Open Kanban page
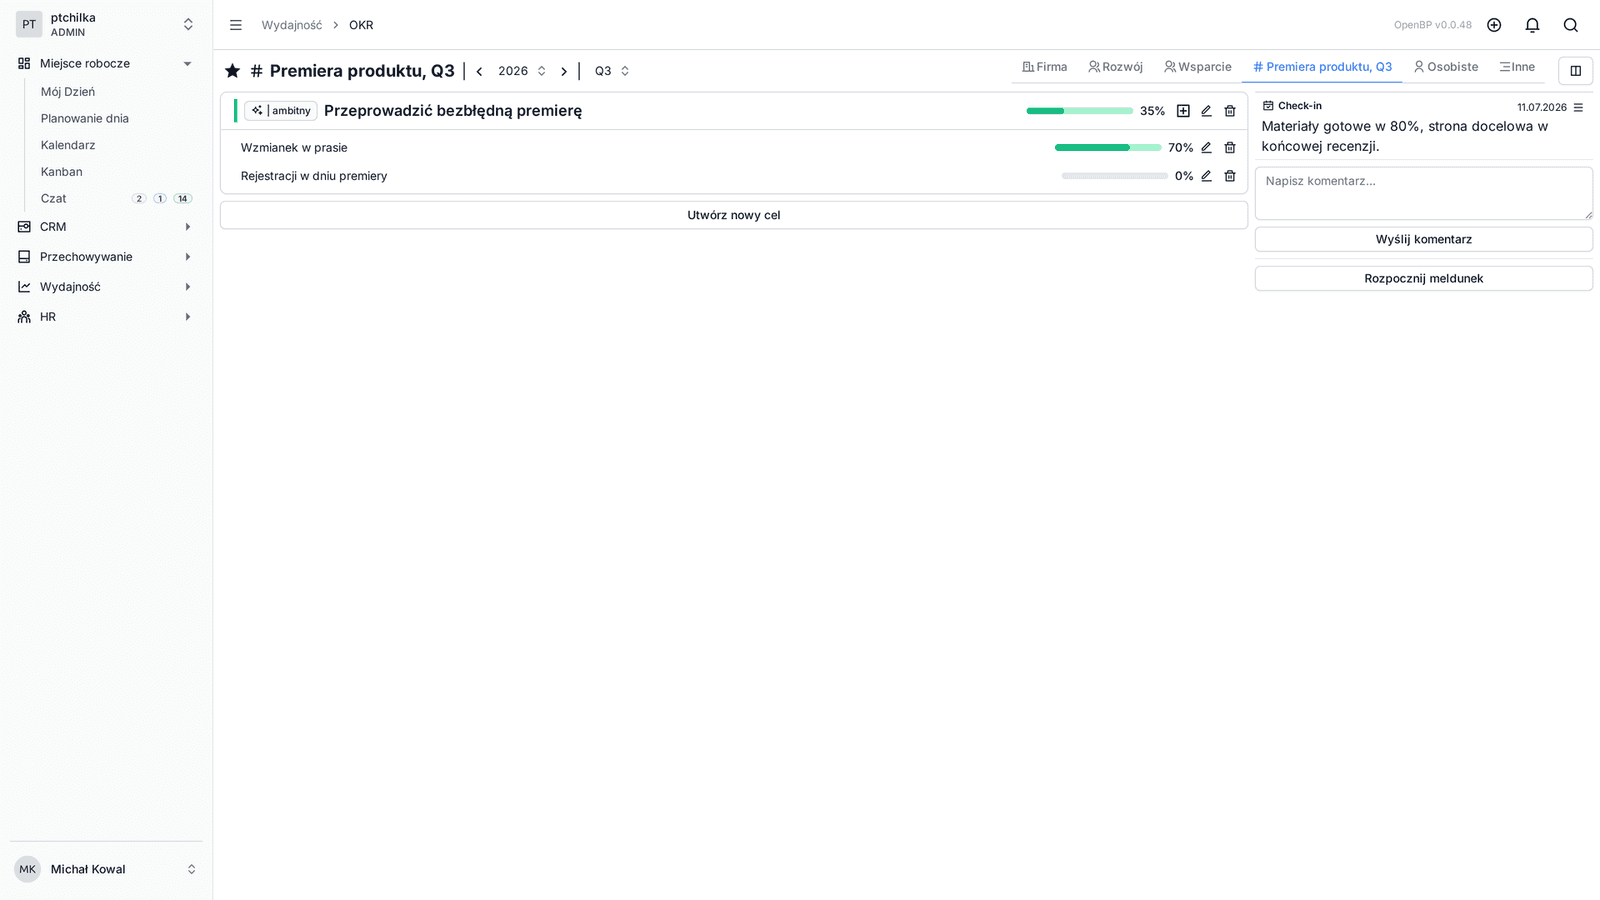The width and height of the screenshot is (1600, 900). [x=62, y=172]
